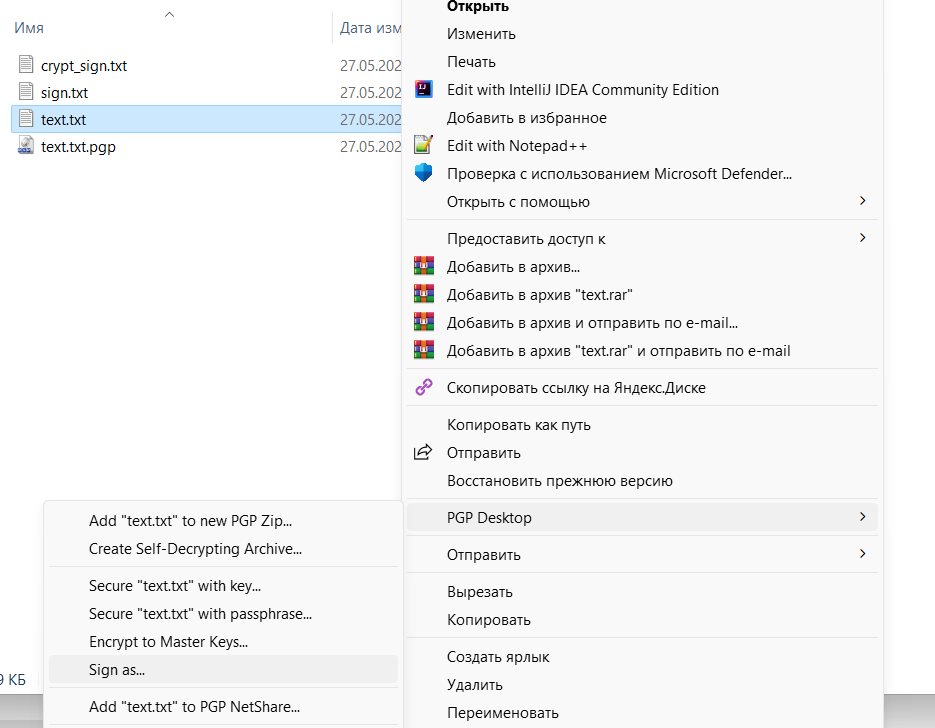Choose 'Create Self-Decrypting Archive...'

(223, 549)
